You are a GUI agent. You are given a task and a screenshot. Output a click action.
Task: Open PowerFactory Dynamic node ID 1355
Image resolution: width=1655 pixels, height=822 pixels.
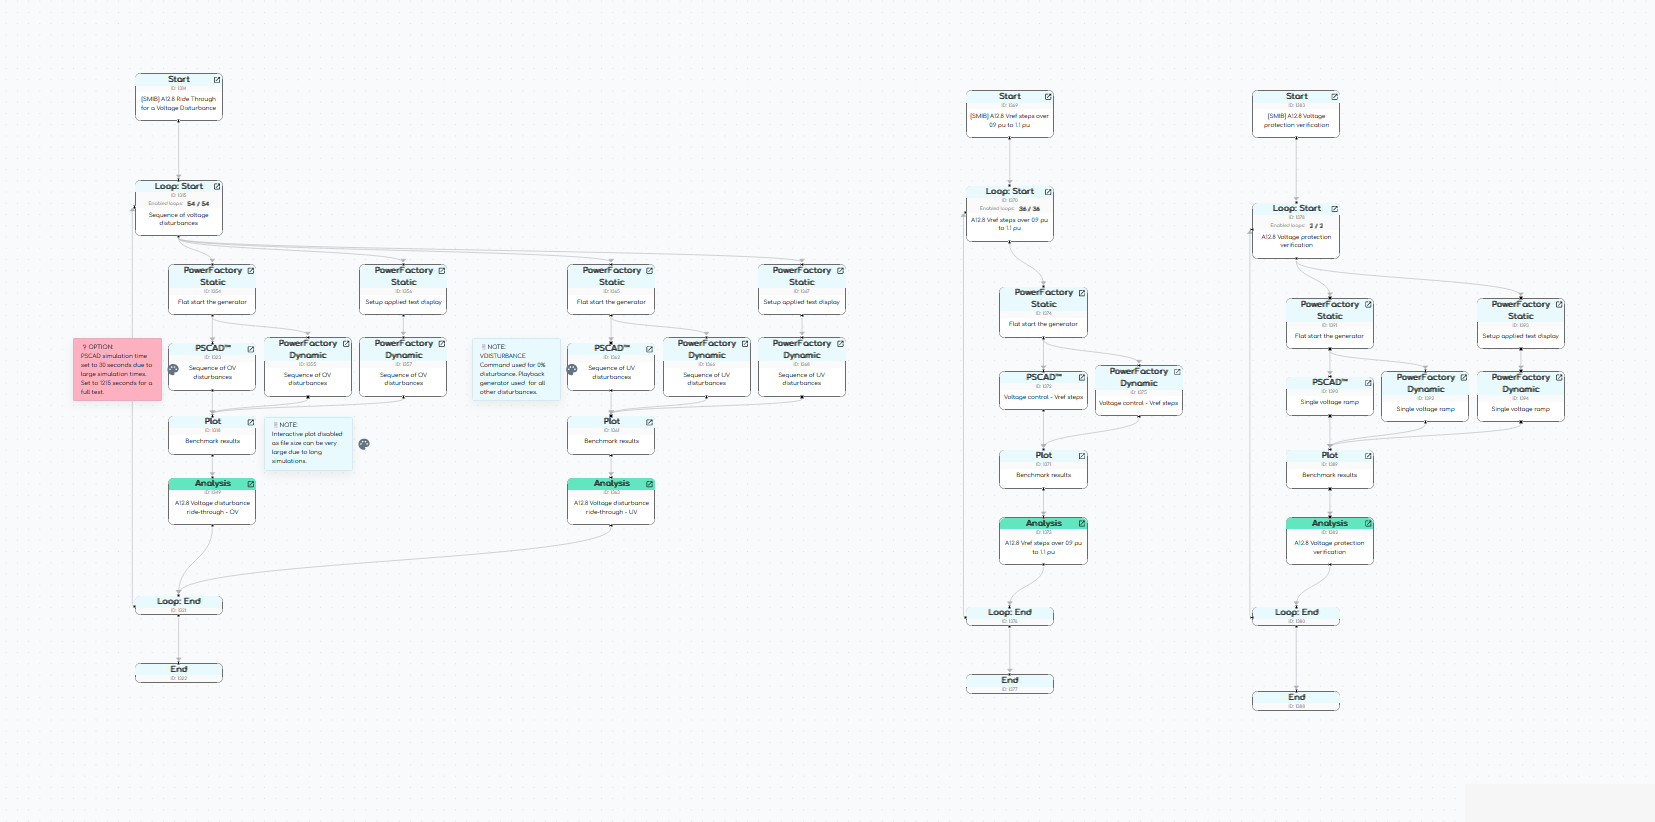[347, 344]
